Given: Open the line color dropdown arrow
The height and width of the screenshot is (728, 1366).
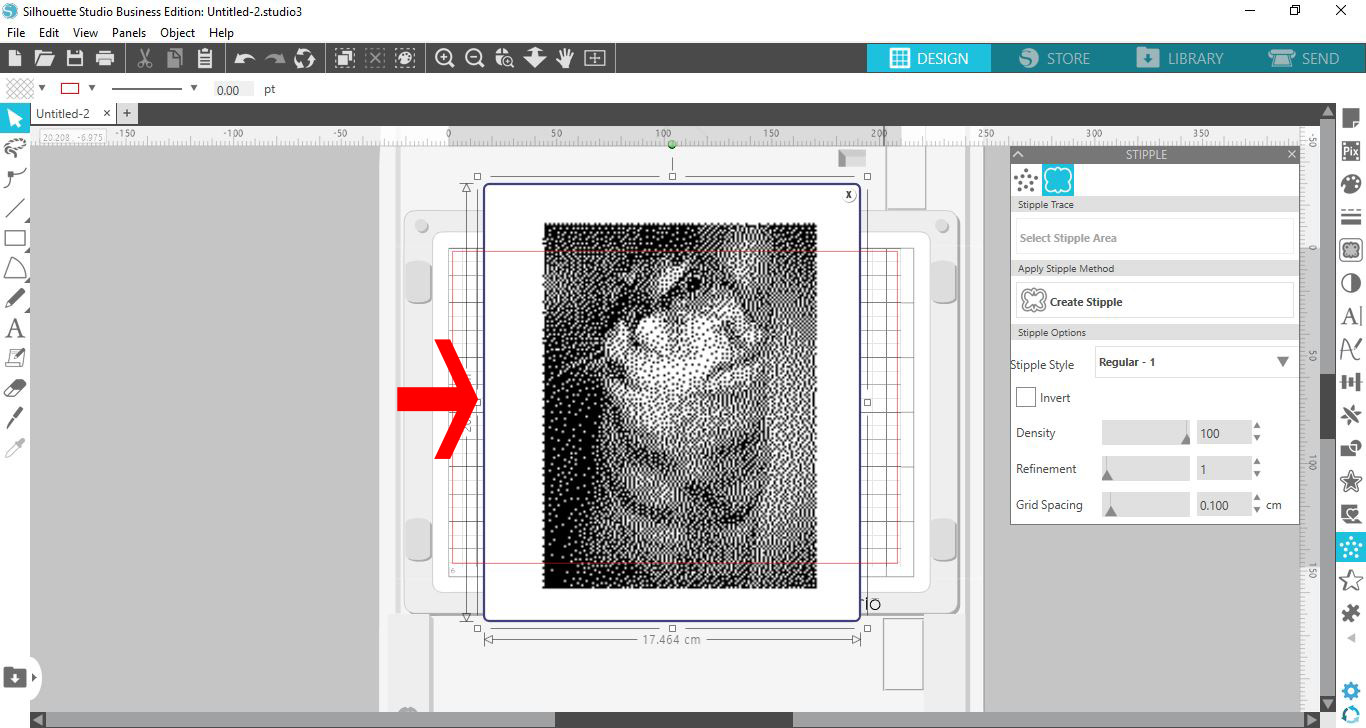Looking at the screenshot, I should point(92,88).
